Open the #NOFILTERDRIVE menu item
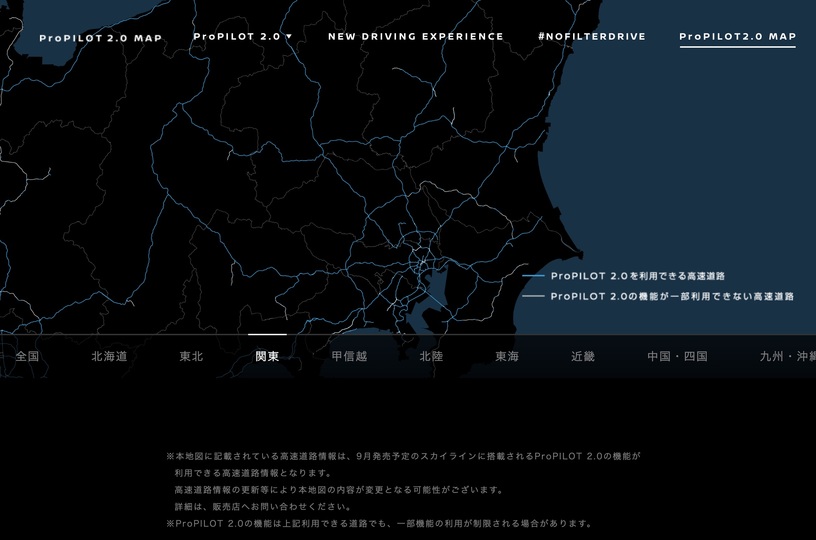Viewport: 816px width, 540px height. point(592,36)
